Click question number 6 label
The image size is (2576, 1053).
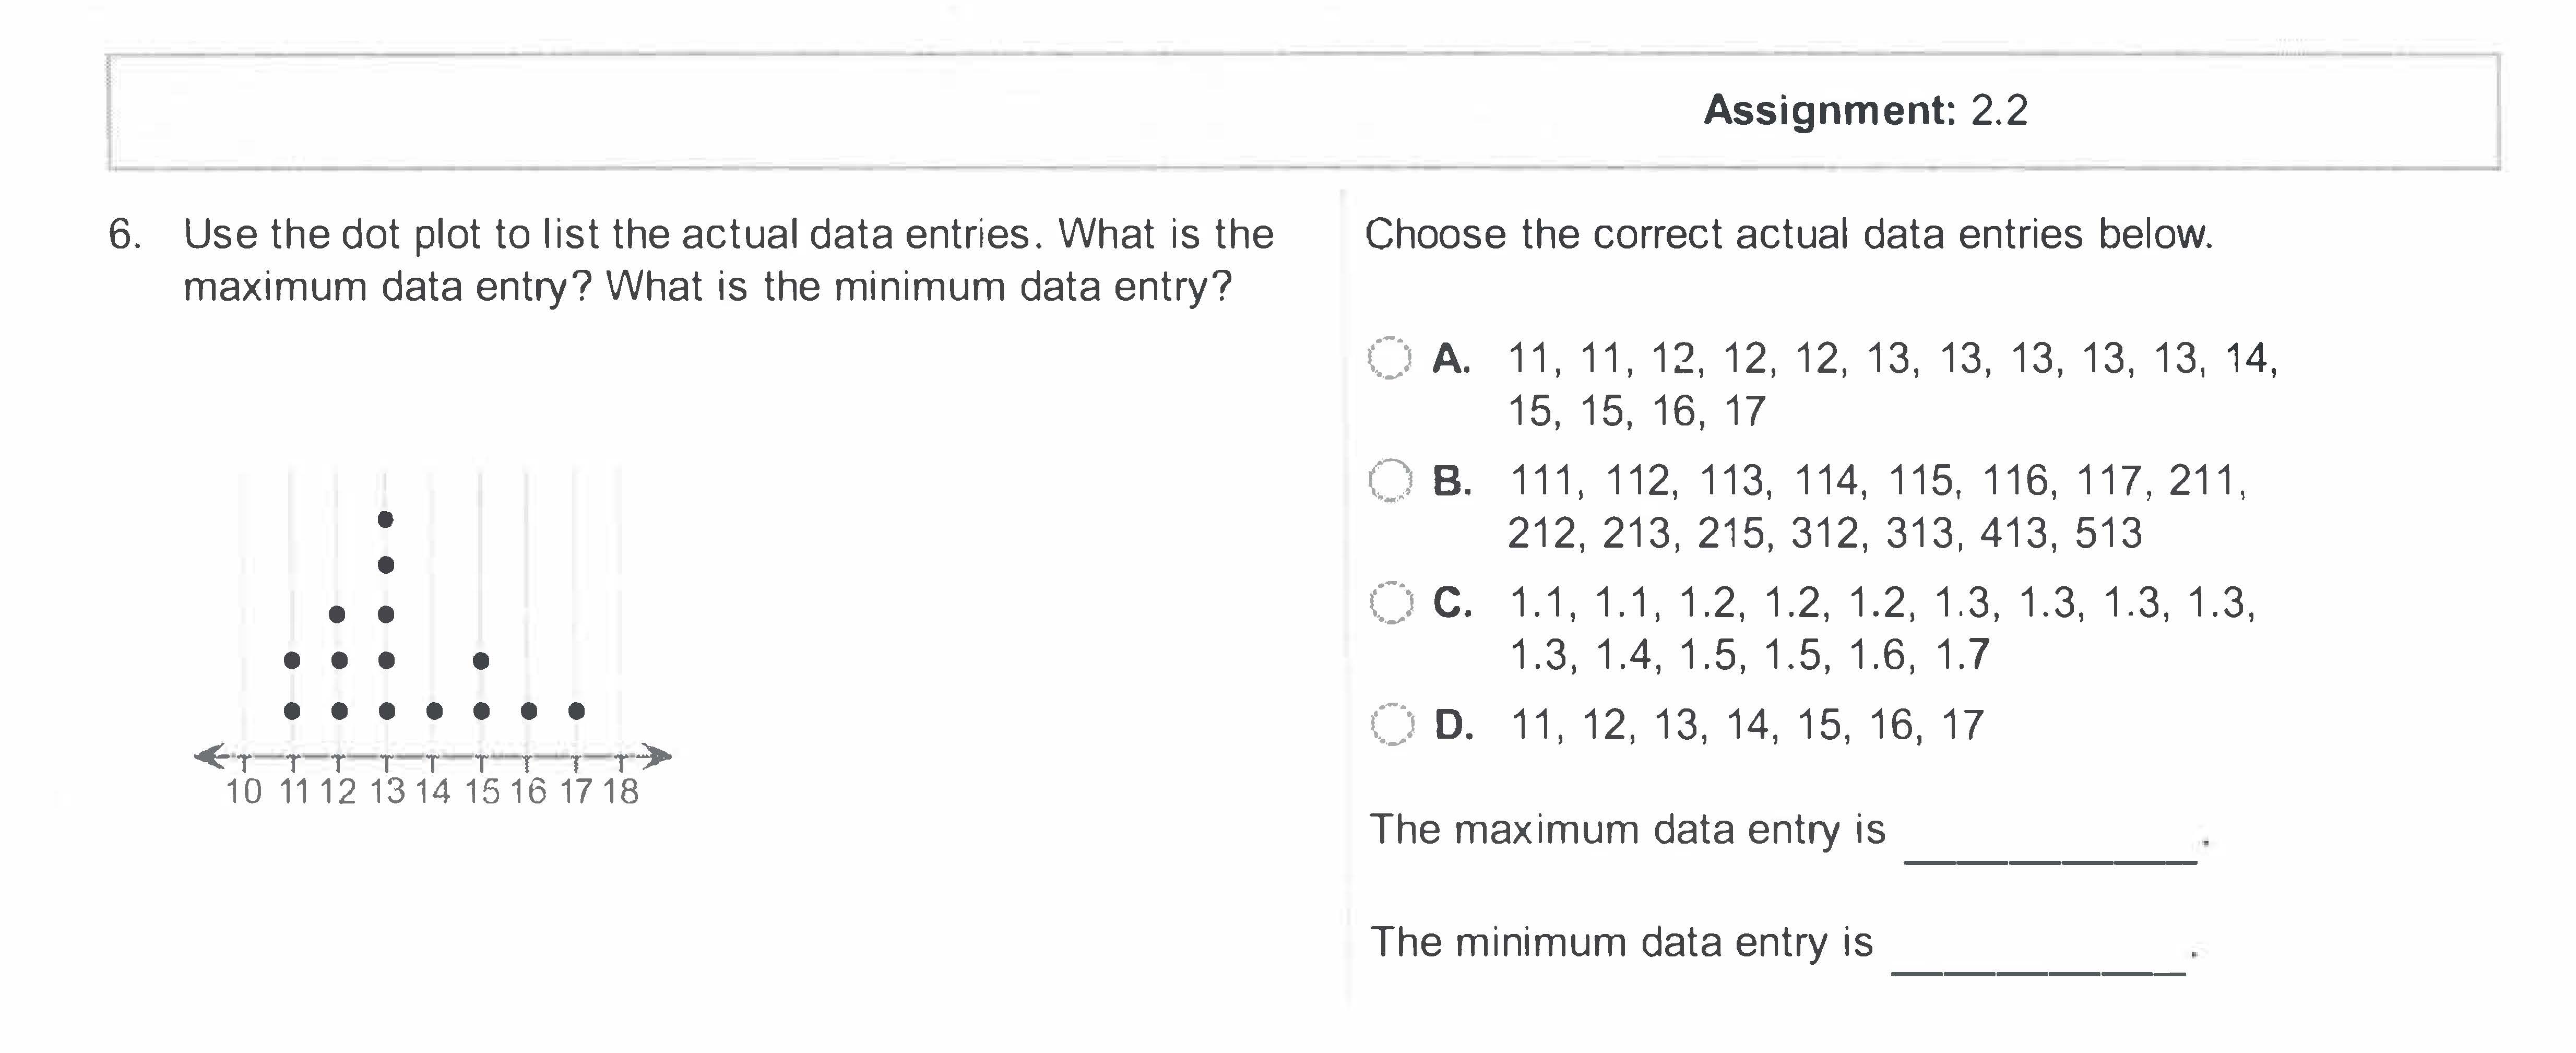point(124,235)
